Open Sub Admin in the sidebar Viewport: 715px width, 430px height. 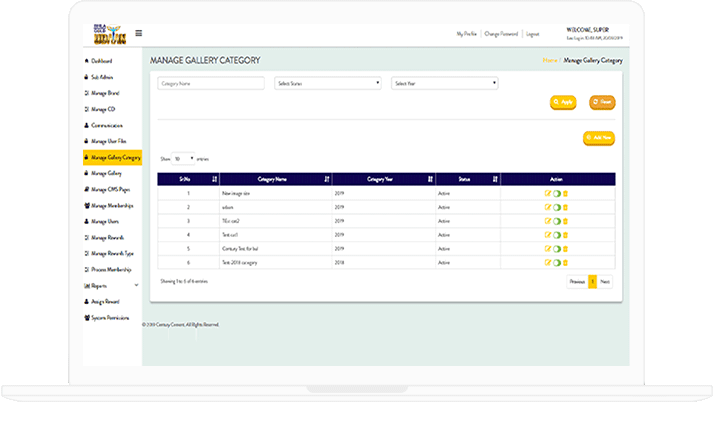(102, 77)
